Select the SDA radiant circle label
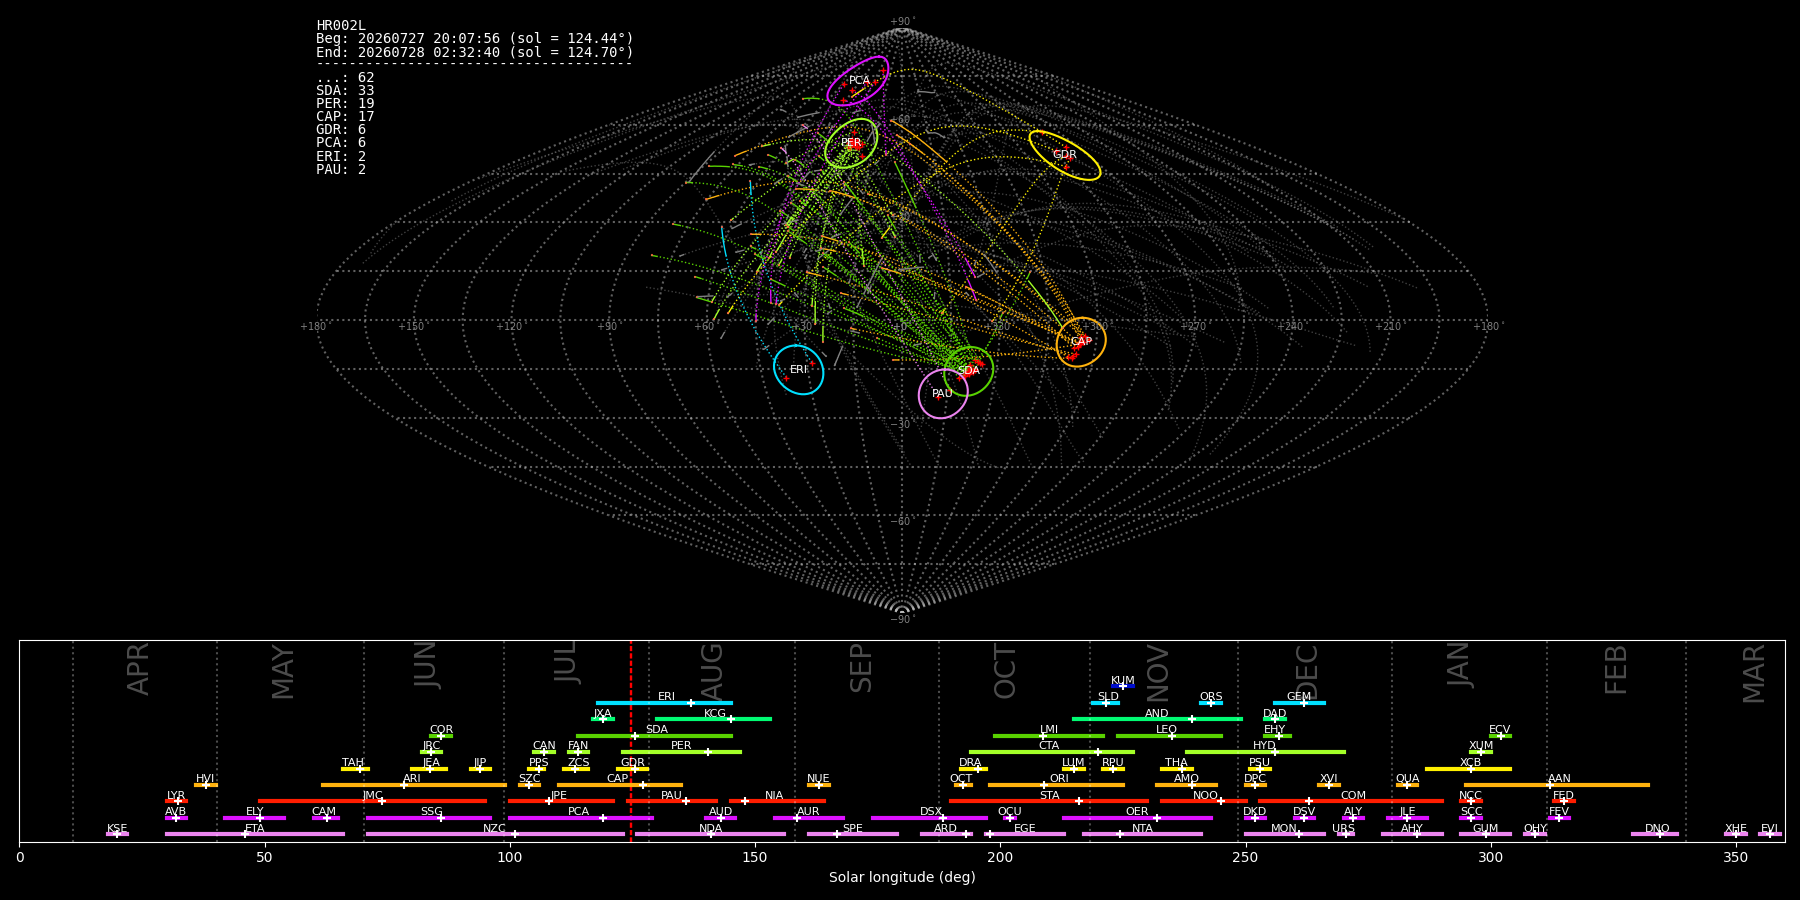 click(969, 371)
